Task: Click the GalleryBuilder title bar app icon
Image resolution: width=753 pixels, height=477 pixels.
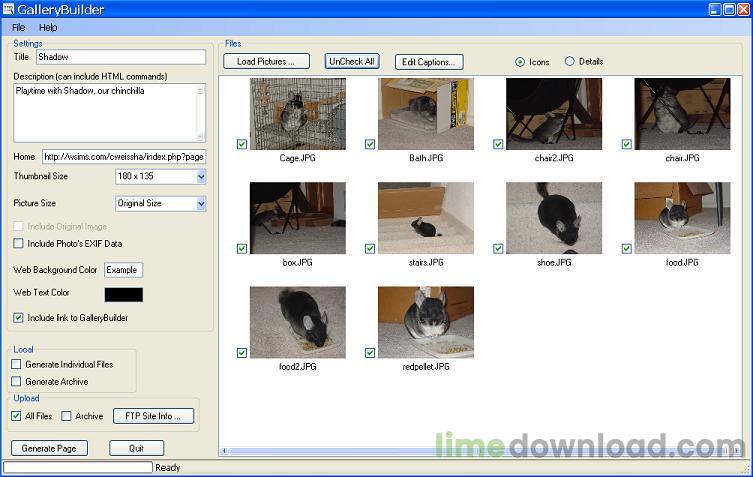Action: tap(9, 10)
